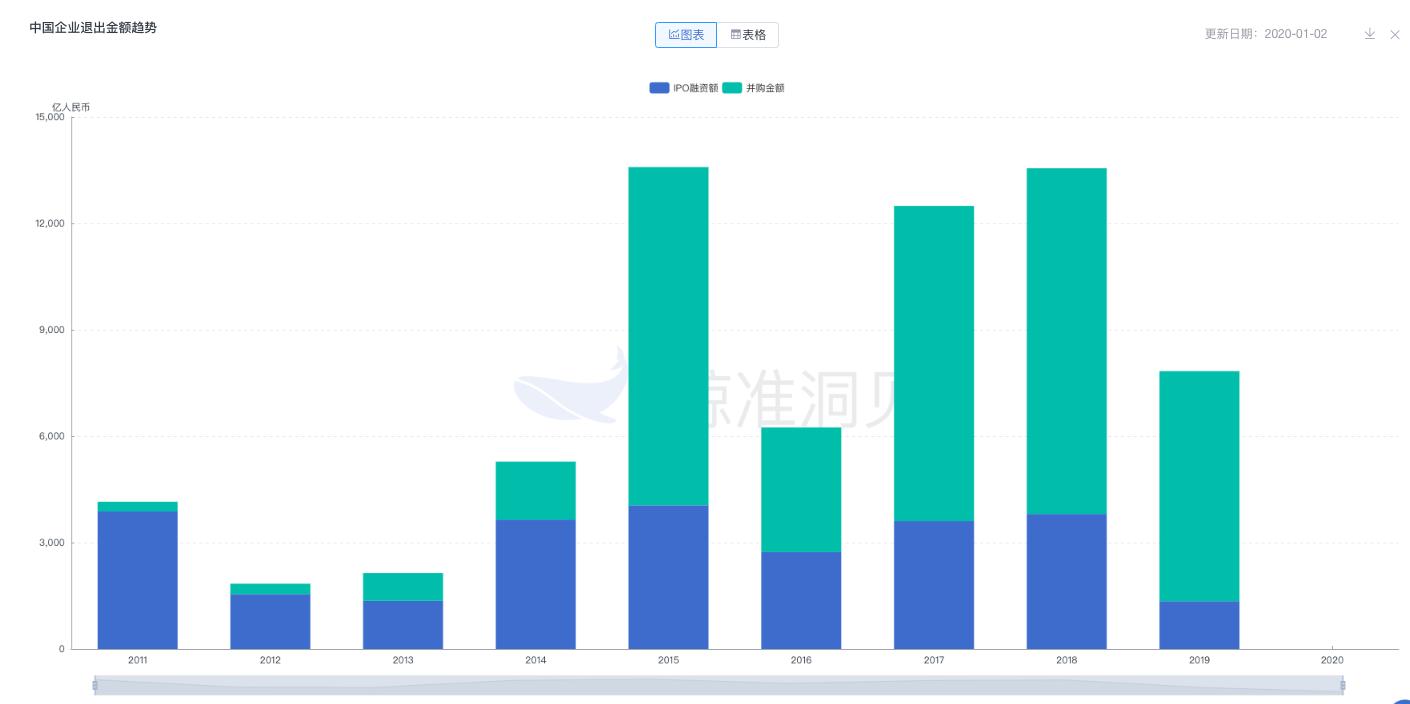Screen dimensions: 1410x704
Task: Click the 2019 blue IPO bar segment
Action: (x=1199, y=625)
